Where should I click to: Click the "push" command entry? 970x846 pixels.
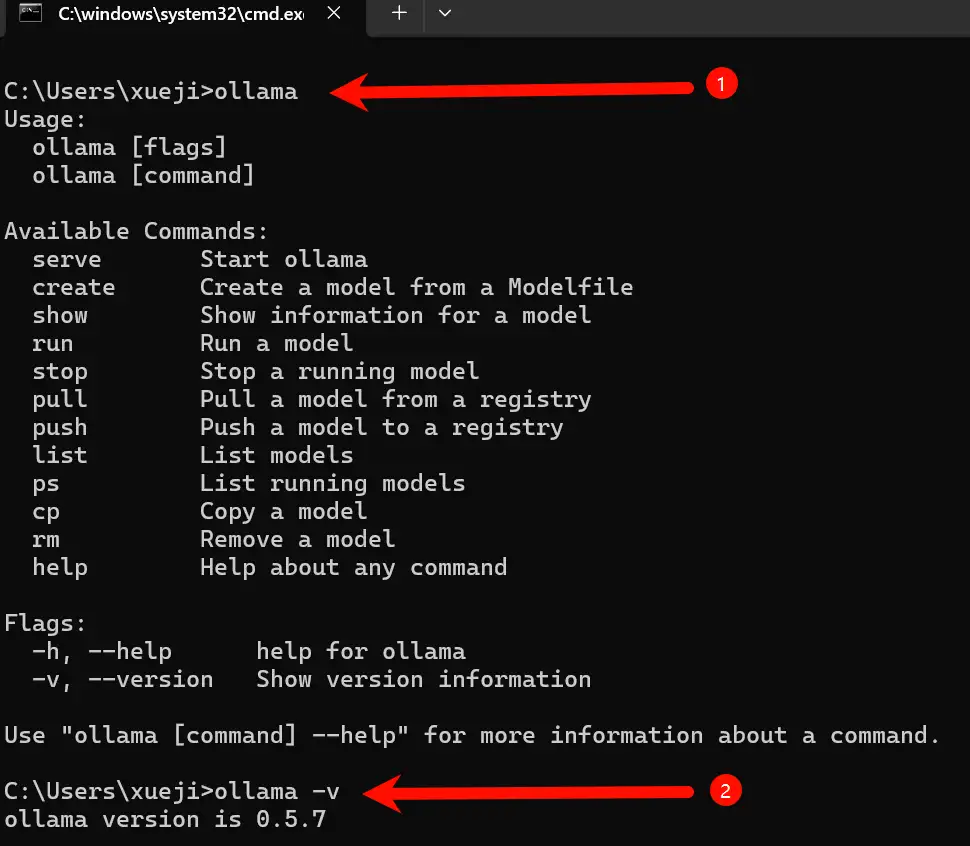pos(60,428)
